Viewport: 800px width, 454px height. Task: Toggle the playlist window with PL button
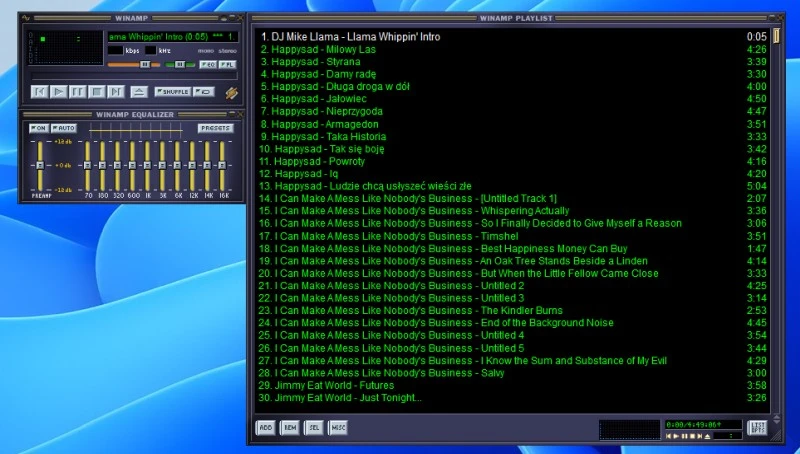pos(227,65)
